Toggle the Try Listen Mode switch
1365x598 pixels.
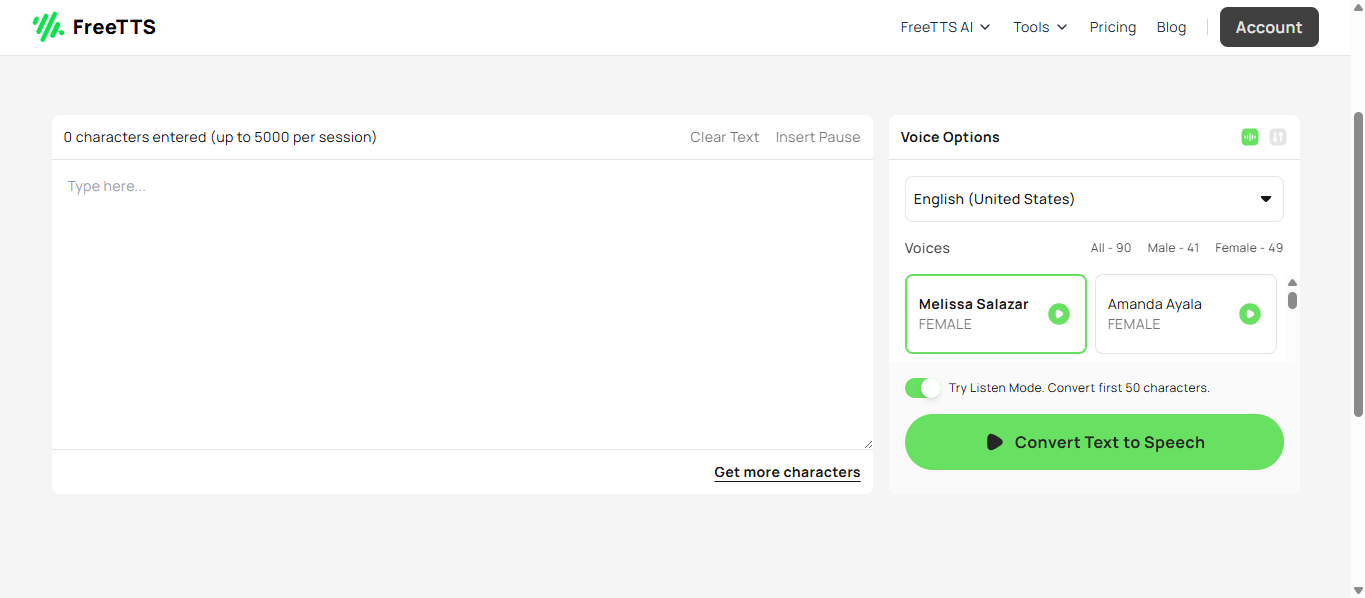click(923, 388)
